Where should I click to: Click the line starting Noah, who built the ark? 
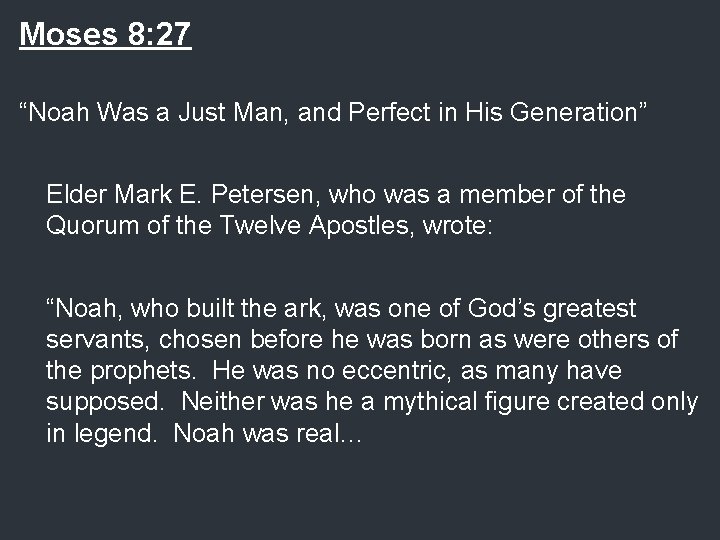pos(341,308)
